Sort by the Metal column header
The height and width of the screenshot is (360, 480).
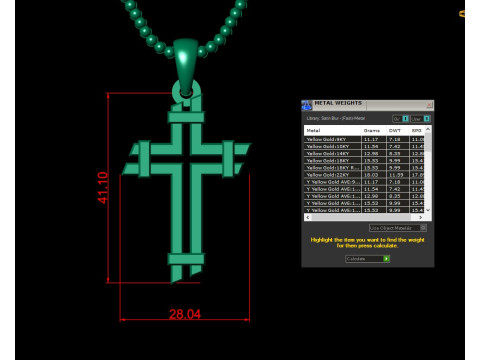[332, 130]
